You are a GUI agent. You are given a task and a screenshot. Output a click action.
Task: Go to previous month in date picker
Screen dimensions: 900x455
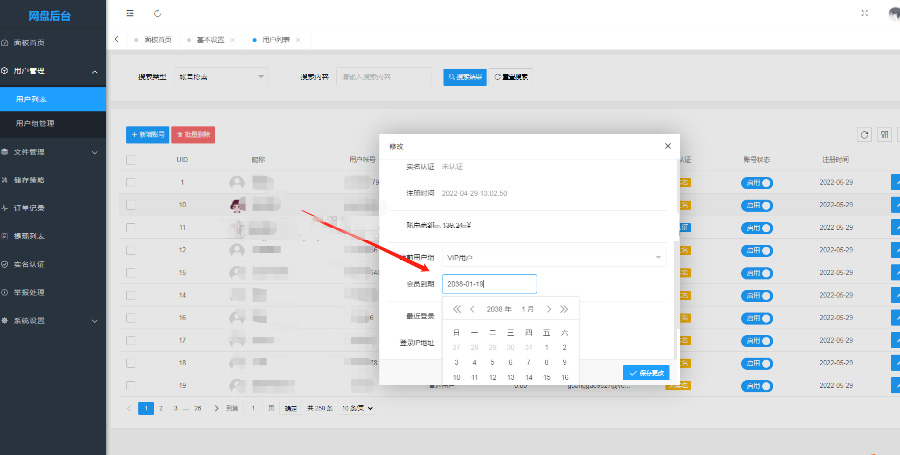pyautogui.click(x=472, y=309)
